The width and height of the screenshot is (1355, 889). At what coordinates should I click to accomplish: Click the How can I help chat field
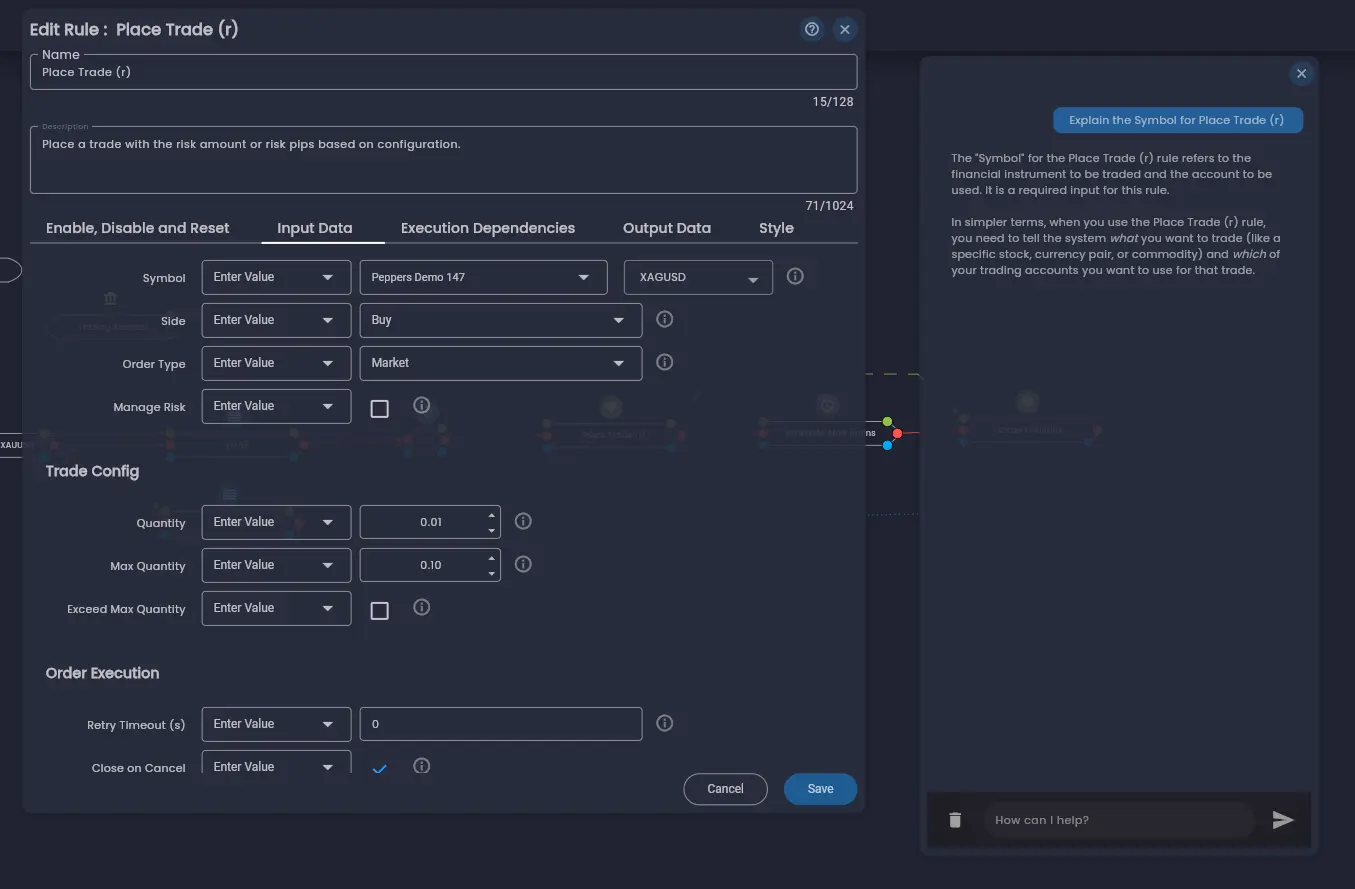click(x=1118, y=819)
